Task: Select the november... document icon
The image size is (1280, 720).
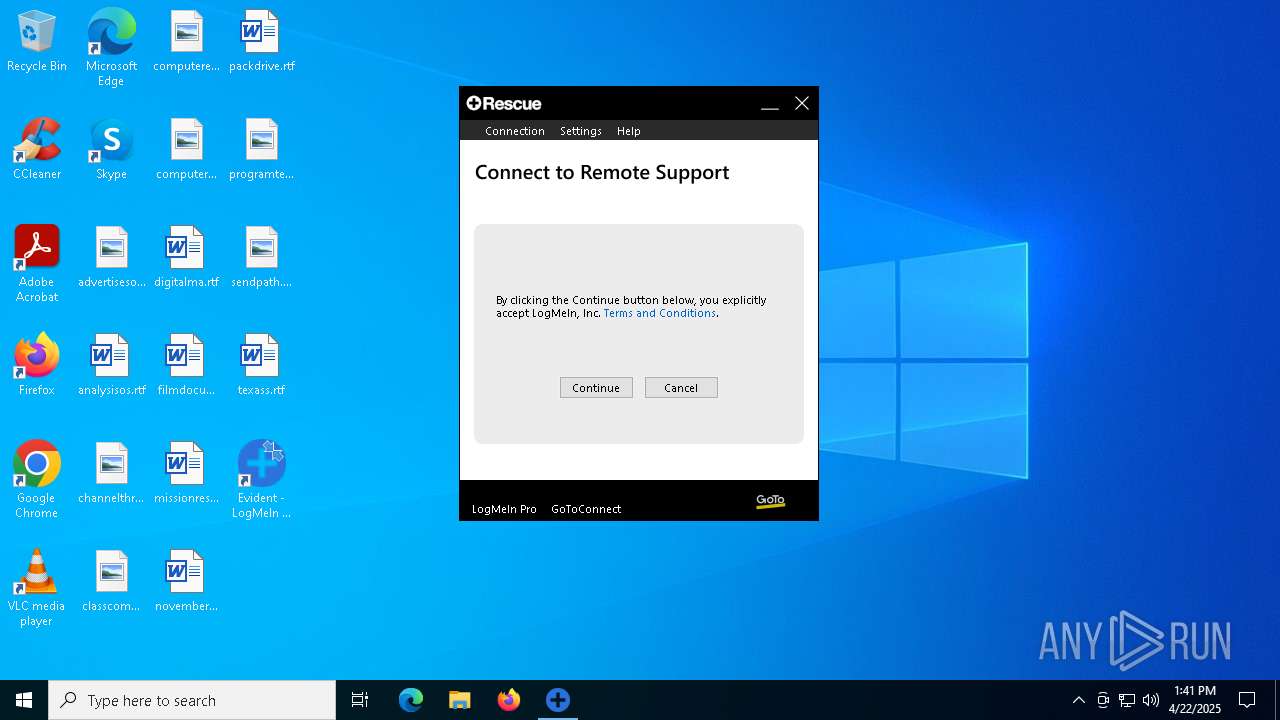Action: click(186, 582)
